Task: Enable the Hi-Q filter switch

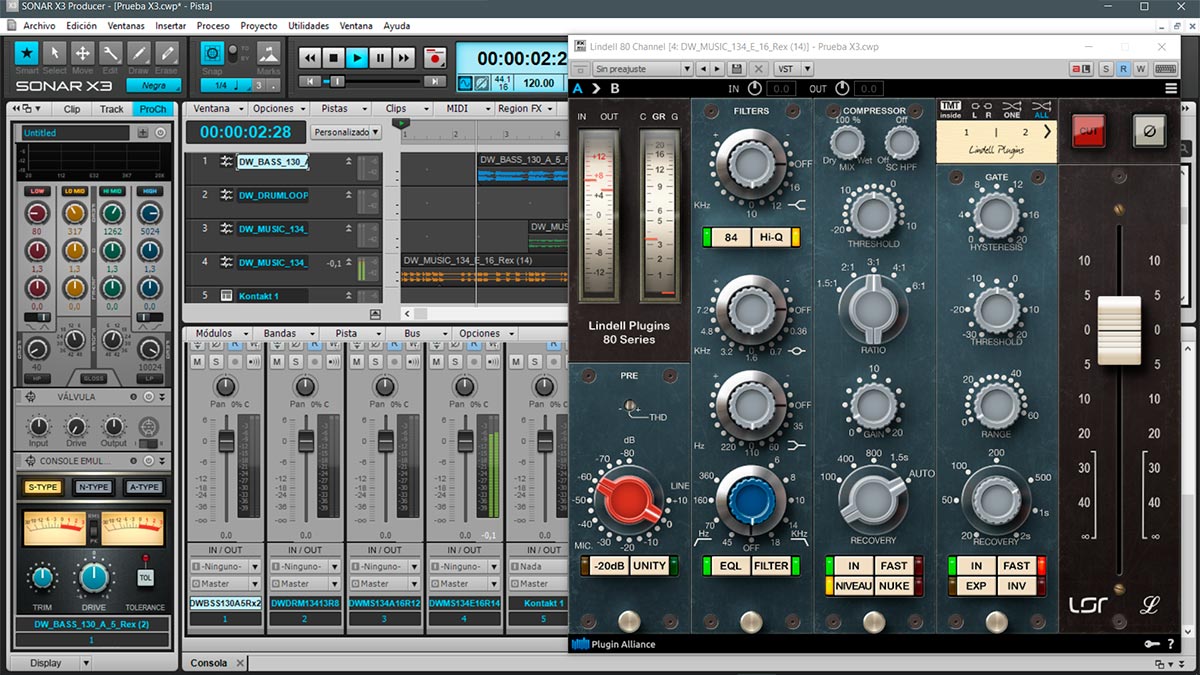Action: coord(773,237)
